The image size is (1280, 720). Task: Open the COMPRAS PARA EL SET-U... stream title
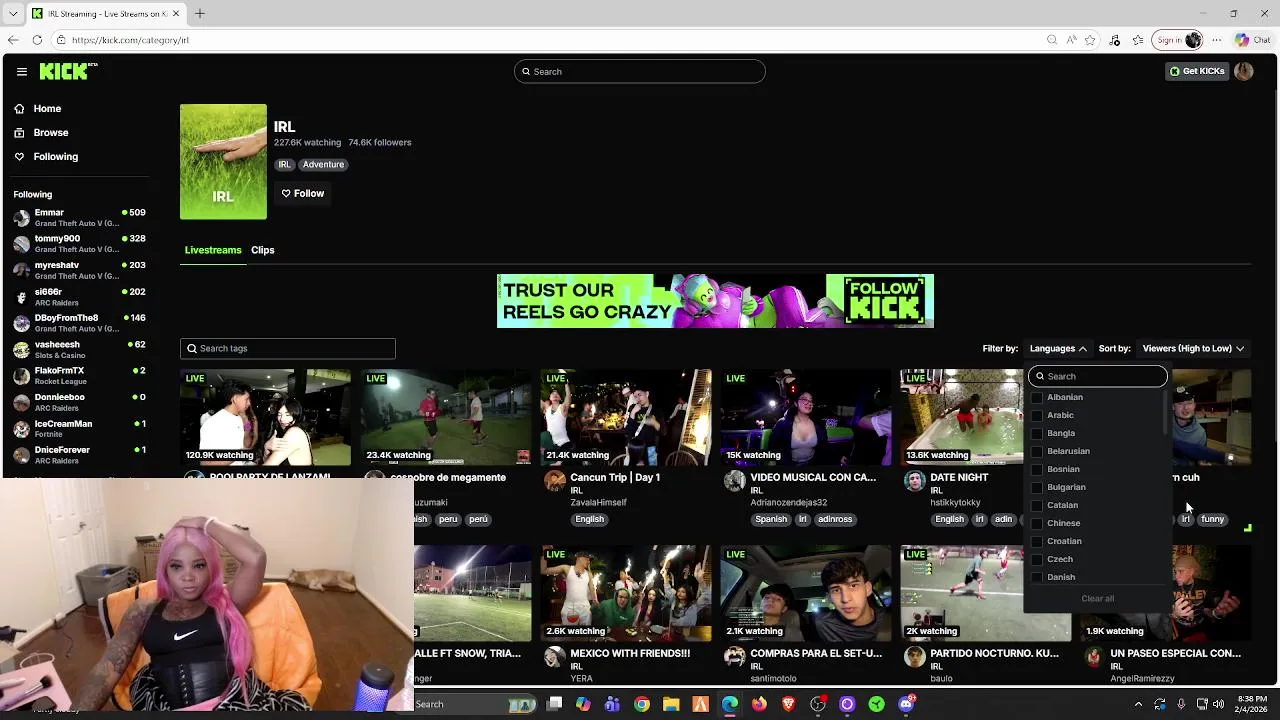[x=816, y=653]
